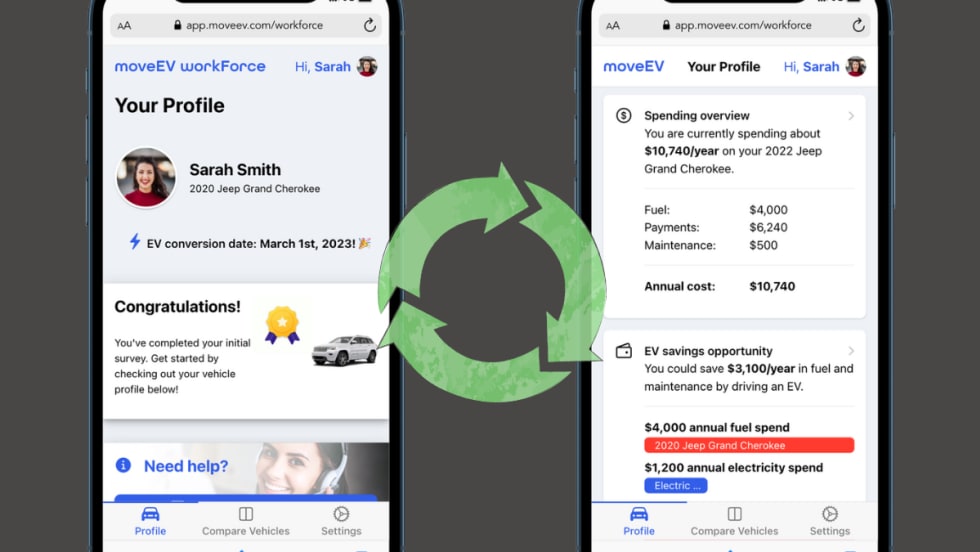Tap the reload icon in left phone address bar
980x552 pixels.
point(370,26)
